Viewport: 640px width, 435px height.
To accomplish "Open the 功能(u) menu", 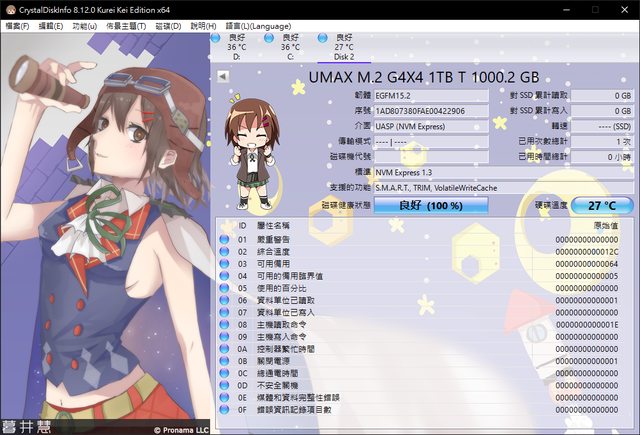I will coord(85,25).
